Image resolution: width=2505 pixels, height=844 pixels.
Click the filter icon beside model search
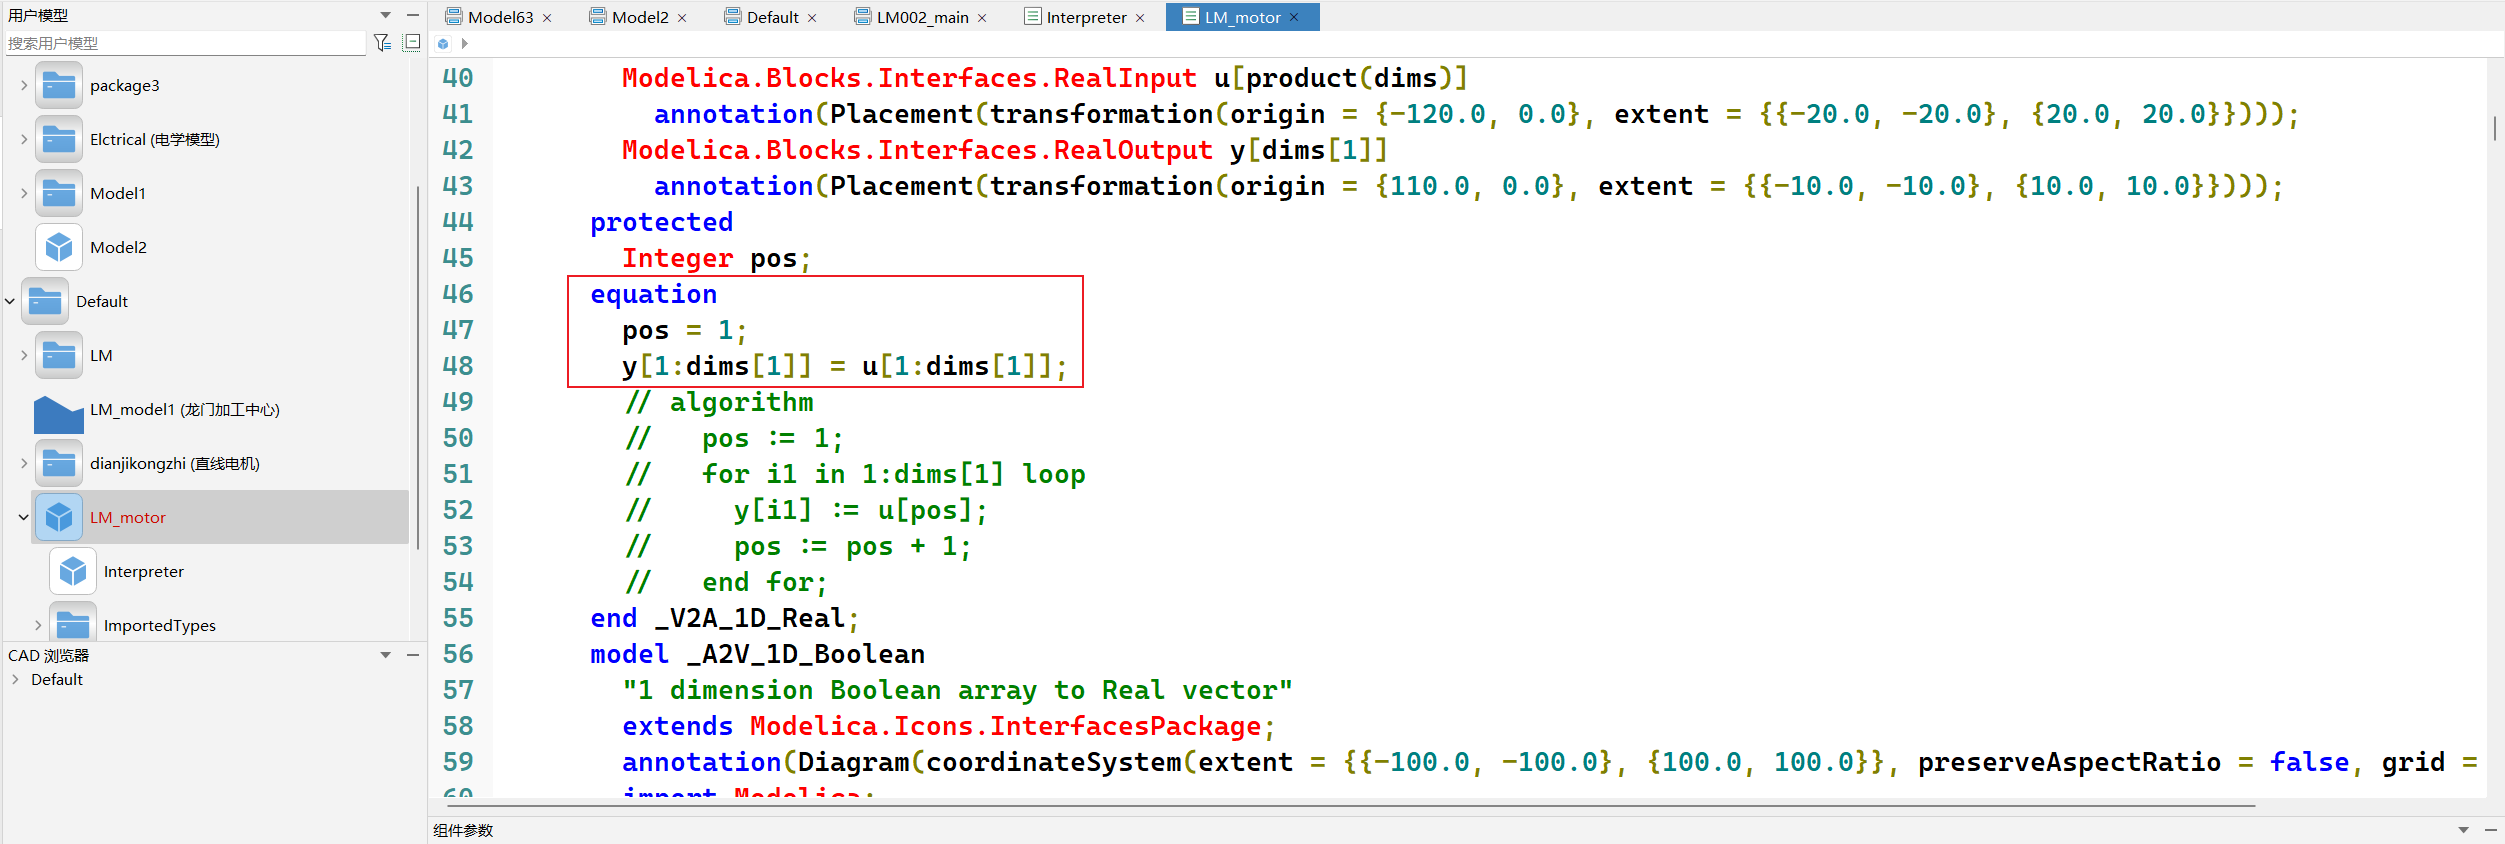[382, 43]
